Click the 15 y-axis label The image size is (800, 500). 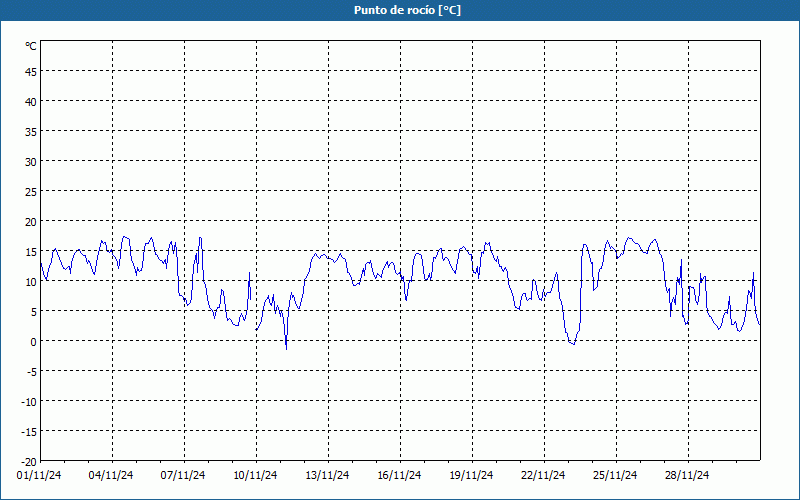pyautogui.click(x=31, y=252)
